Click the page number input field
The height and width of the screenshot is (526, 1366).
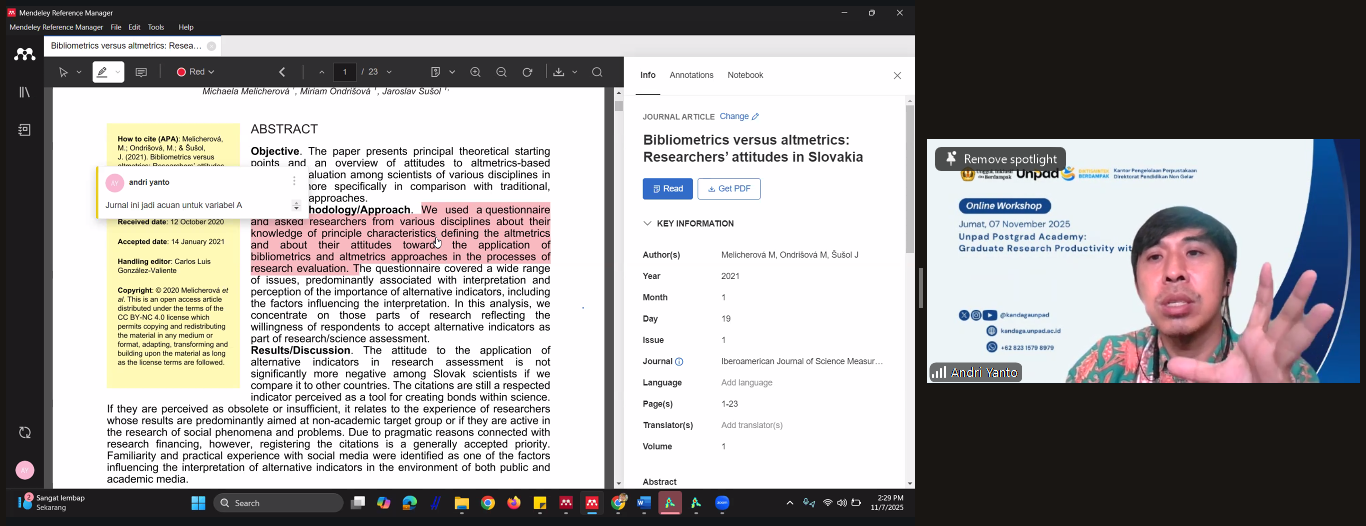(x=345, y=72)
